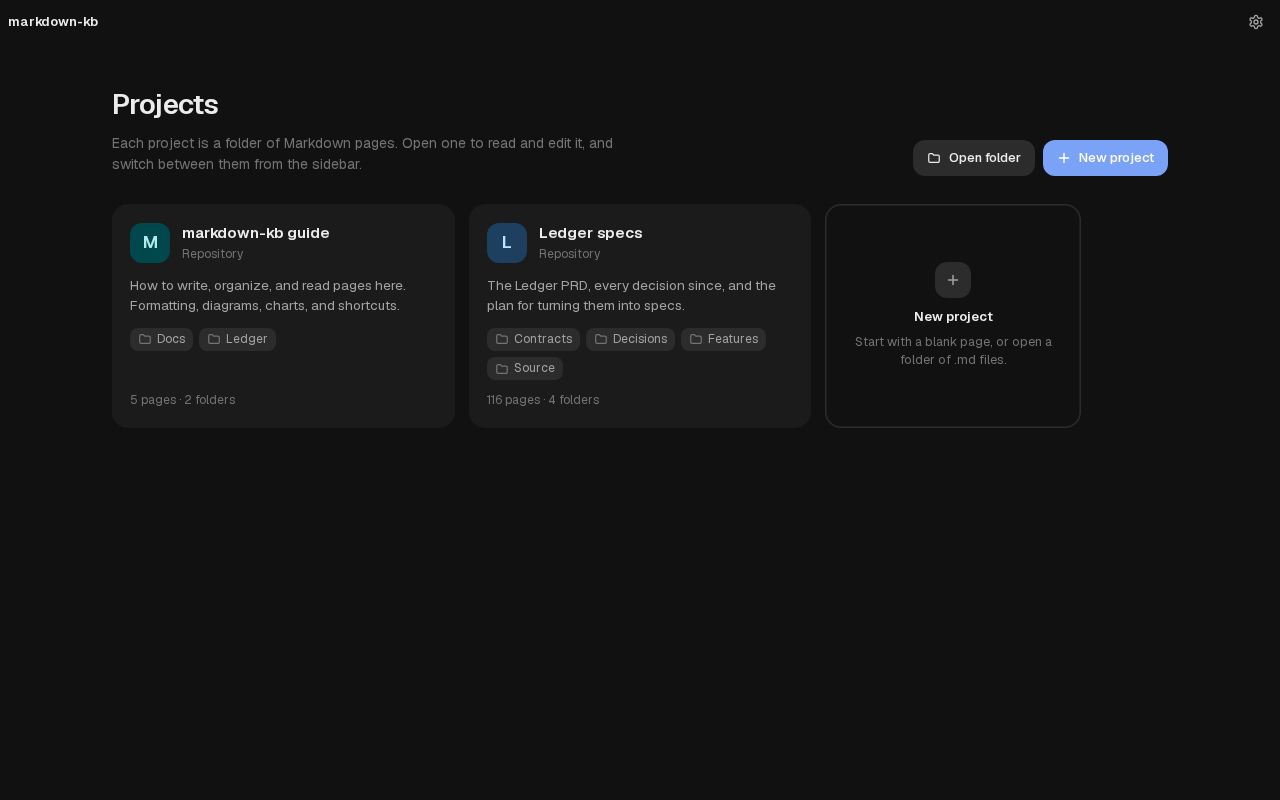Viewport: 1280px width, 800px height.
Task: Click 'Each project is a folder' subtitle
Action: pos(362,154)
